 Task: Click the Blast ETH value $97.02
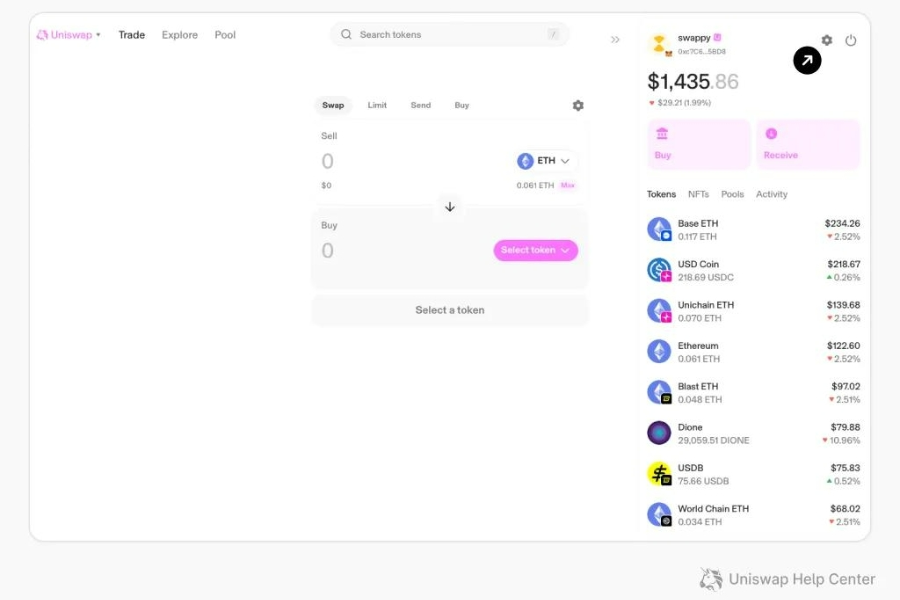845,386
